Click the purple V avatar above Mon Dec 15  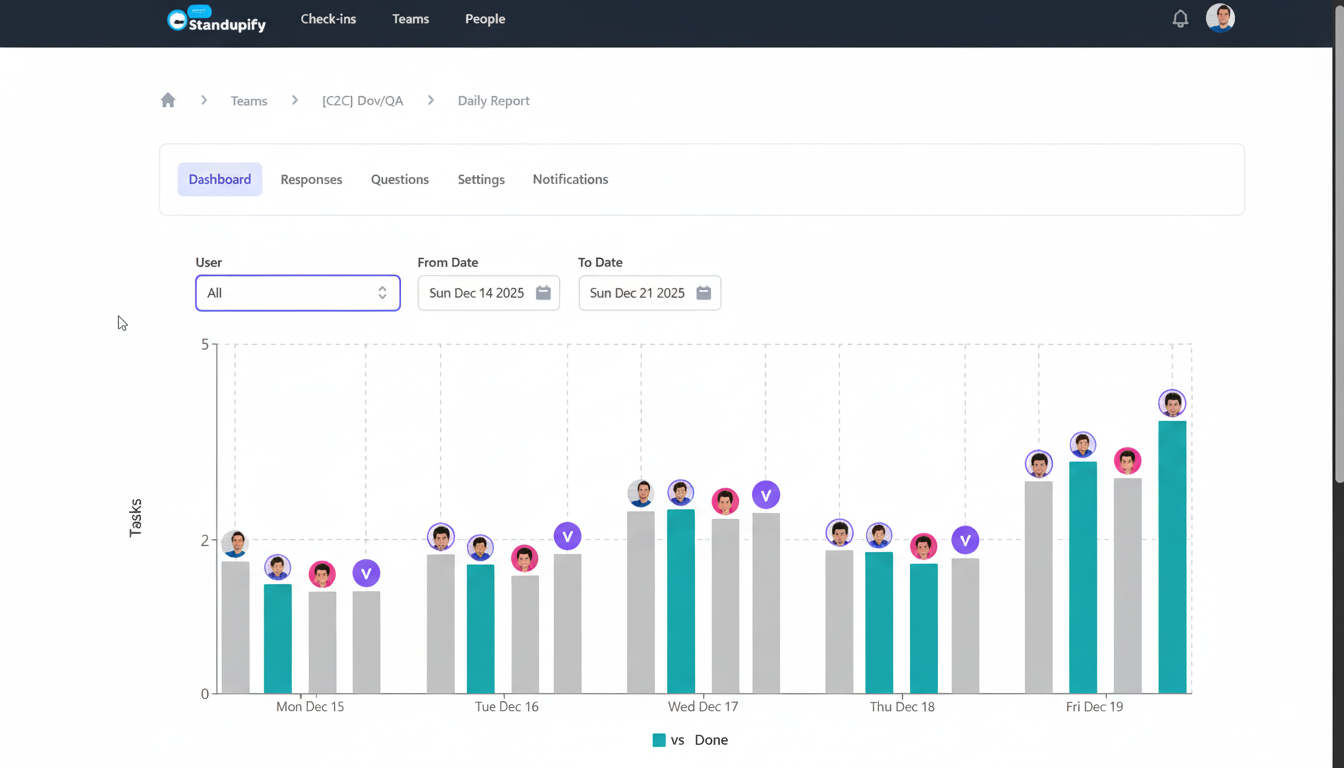(366, 572)
